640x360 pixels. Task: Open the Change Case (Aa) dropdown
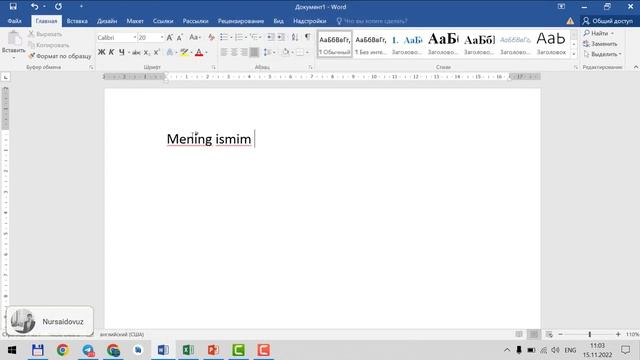coord(195,37)
